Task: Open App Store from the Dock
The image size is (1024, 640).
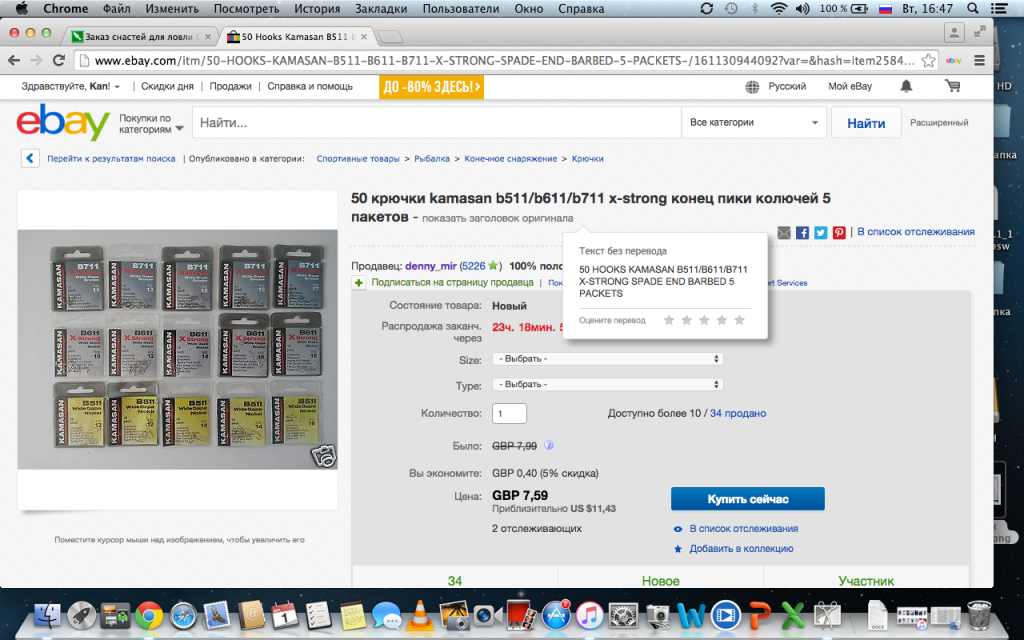Action: coord(556,616)
